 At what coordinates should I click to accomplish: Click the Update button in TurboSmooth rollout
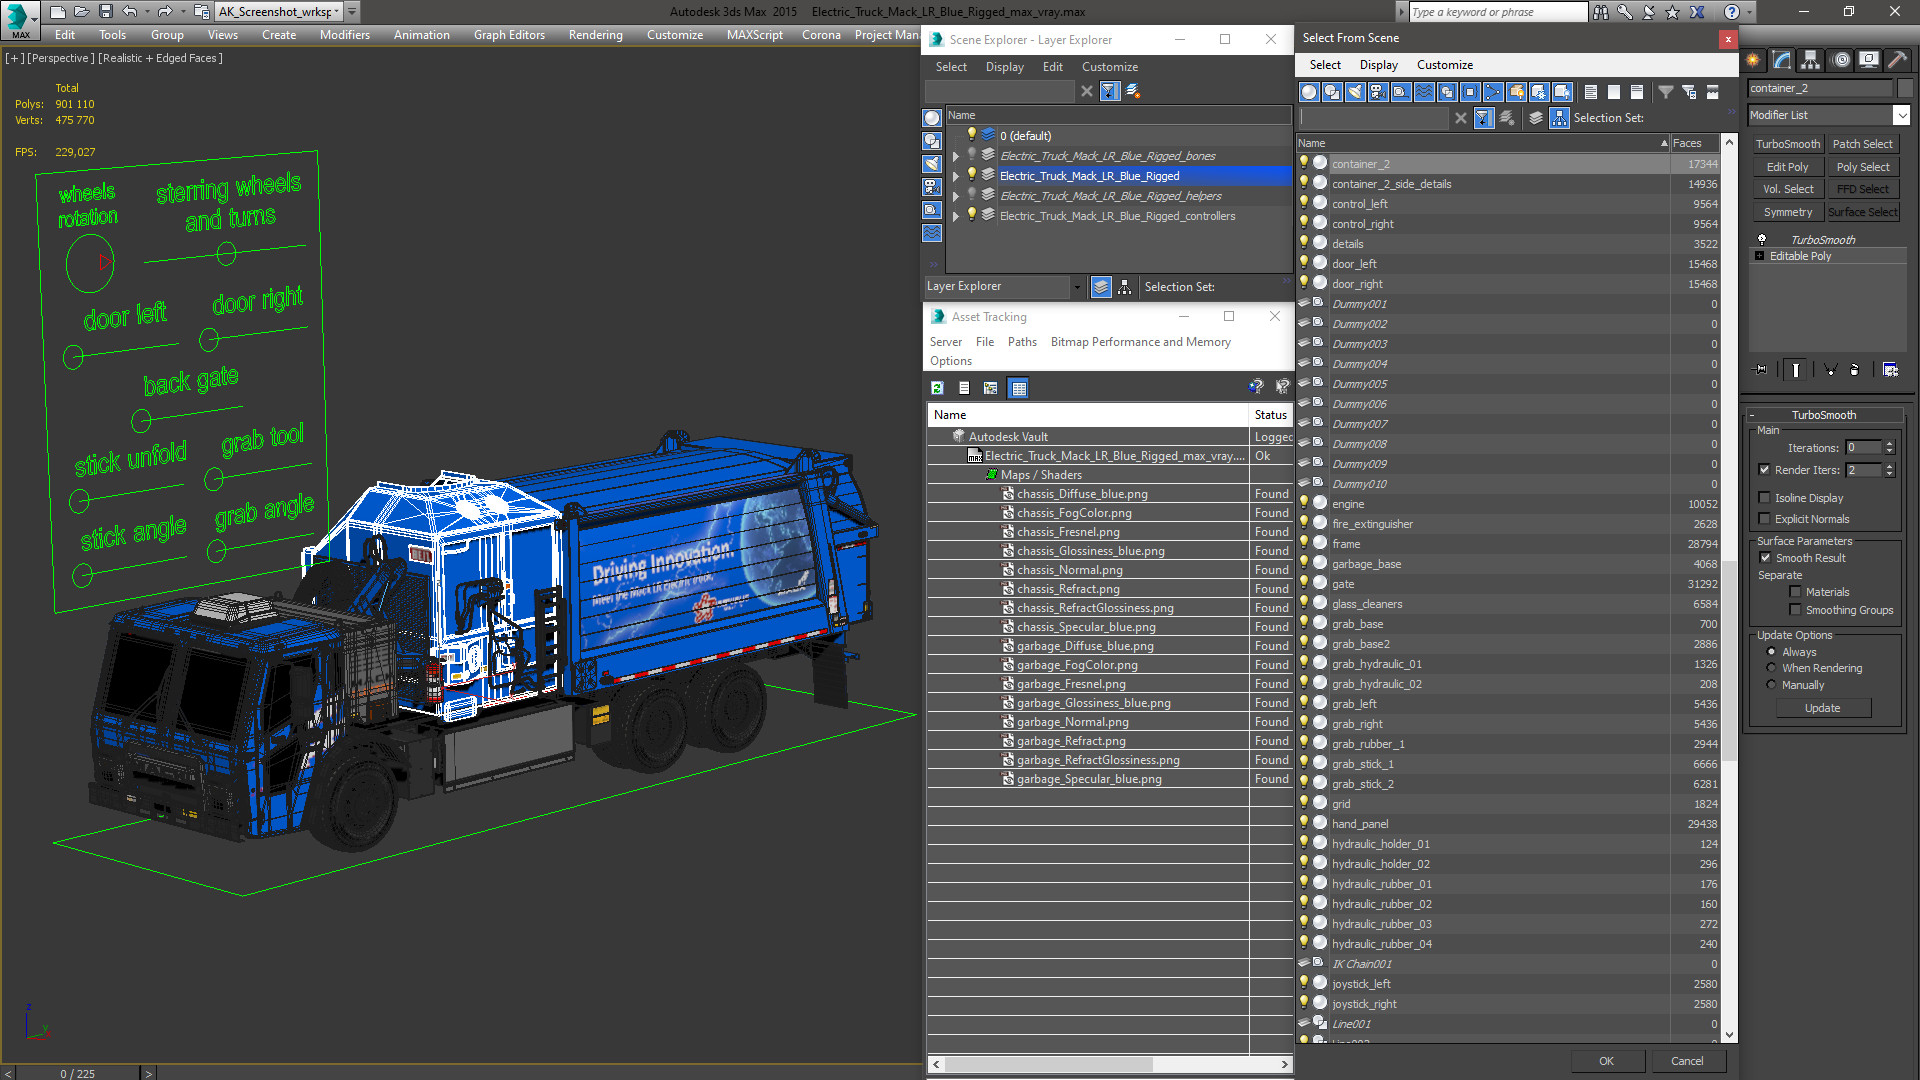click(1823, 708)
